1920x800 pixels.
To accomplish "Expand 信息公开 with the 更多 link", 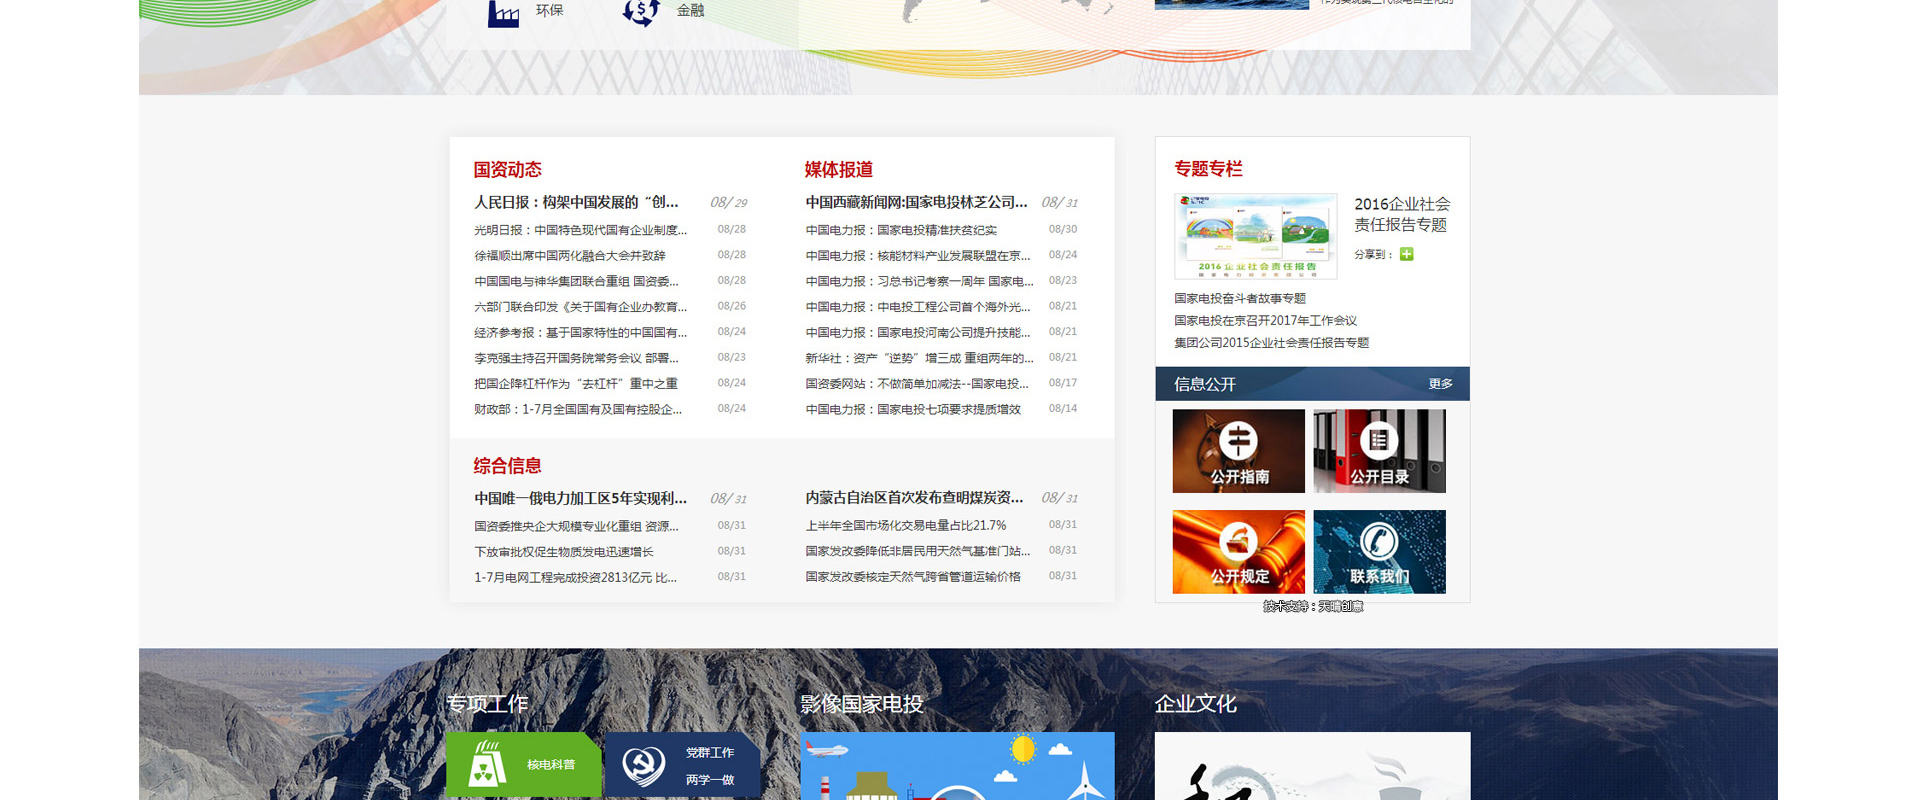I will (x=1440, y=384).
